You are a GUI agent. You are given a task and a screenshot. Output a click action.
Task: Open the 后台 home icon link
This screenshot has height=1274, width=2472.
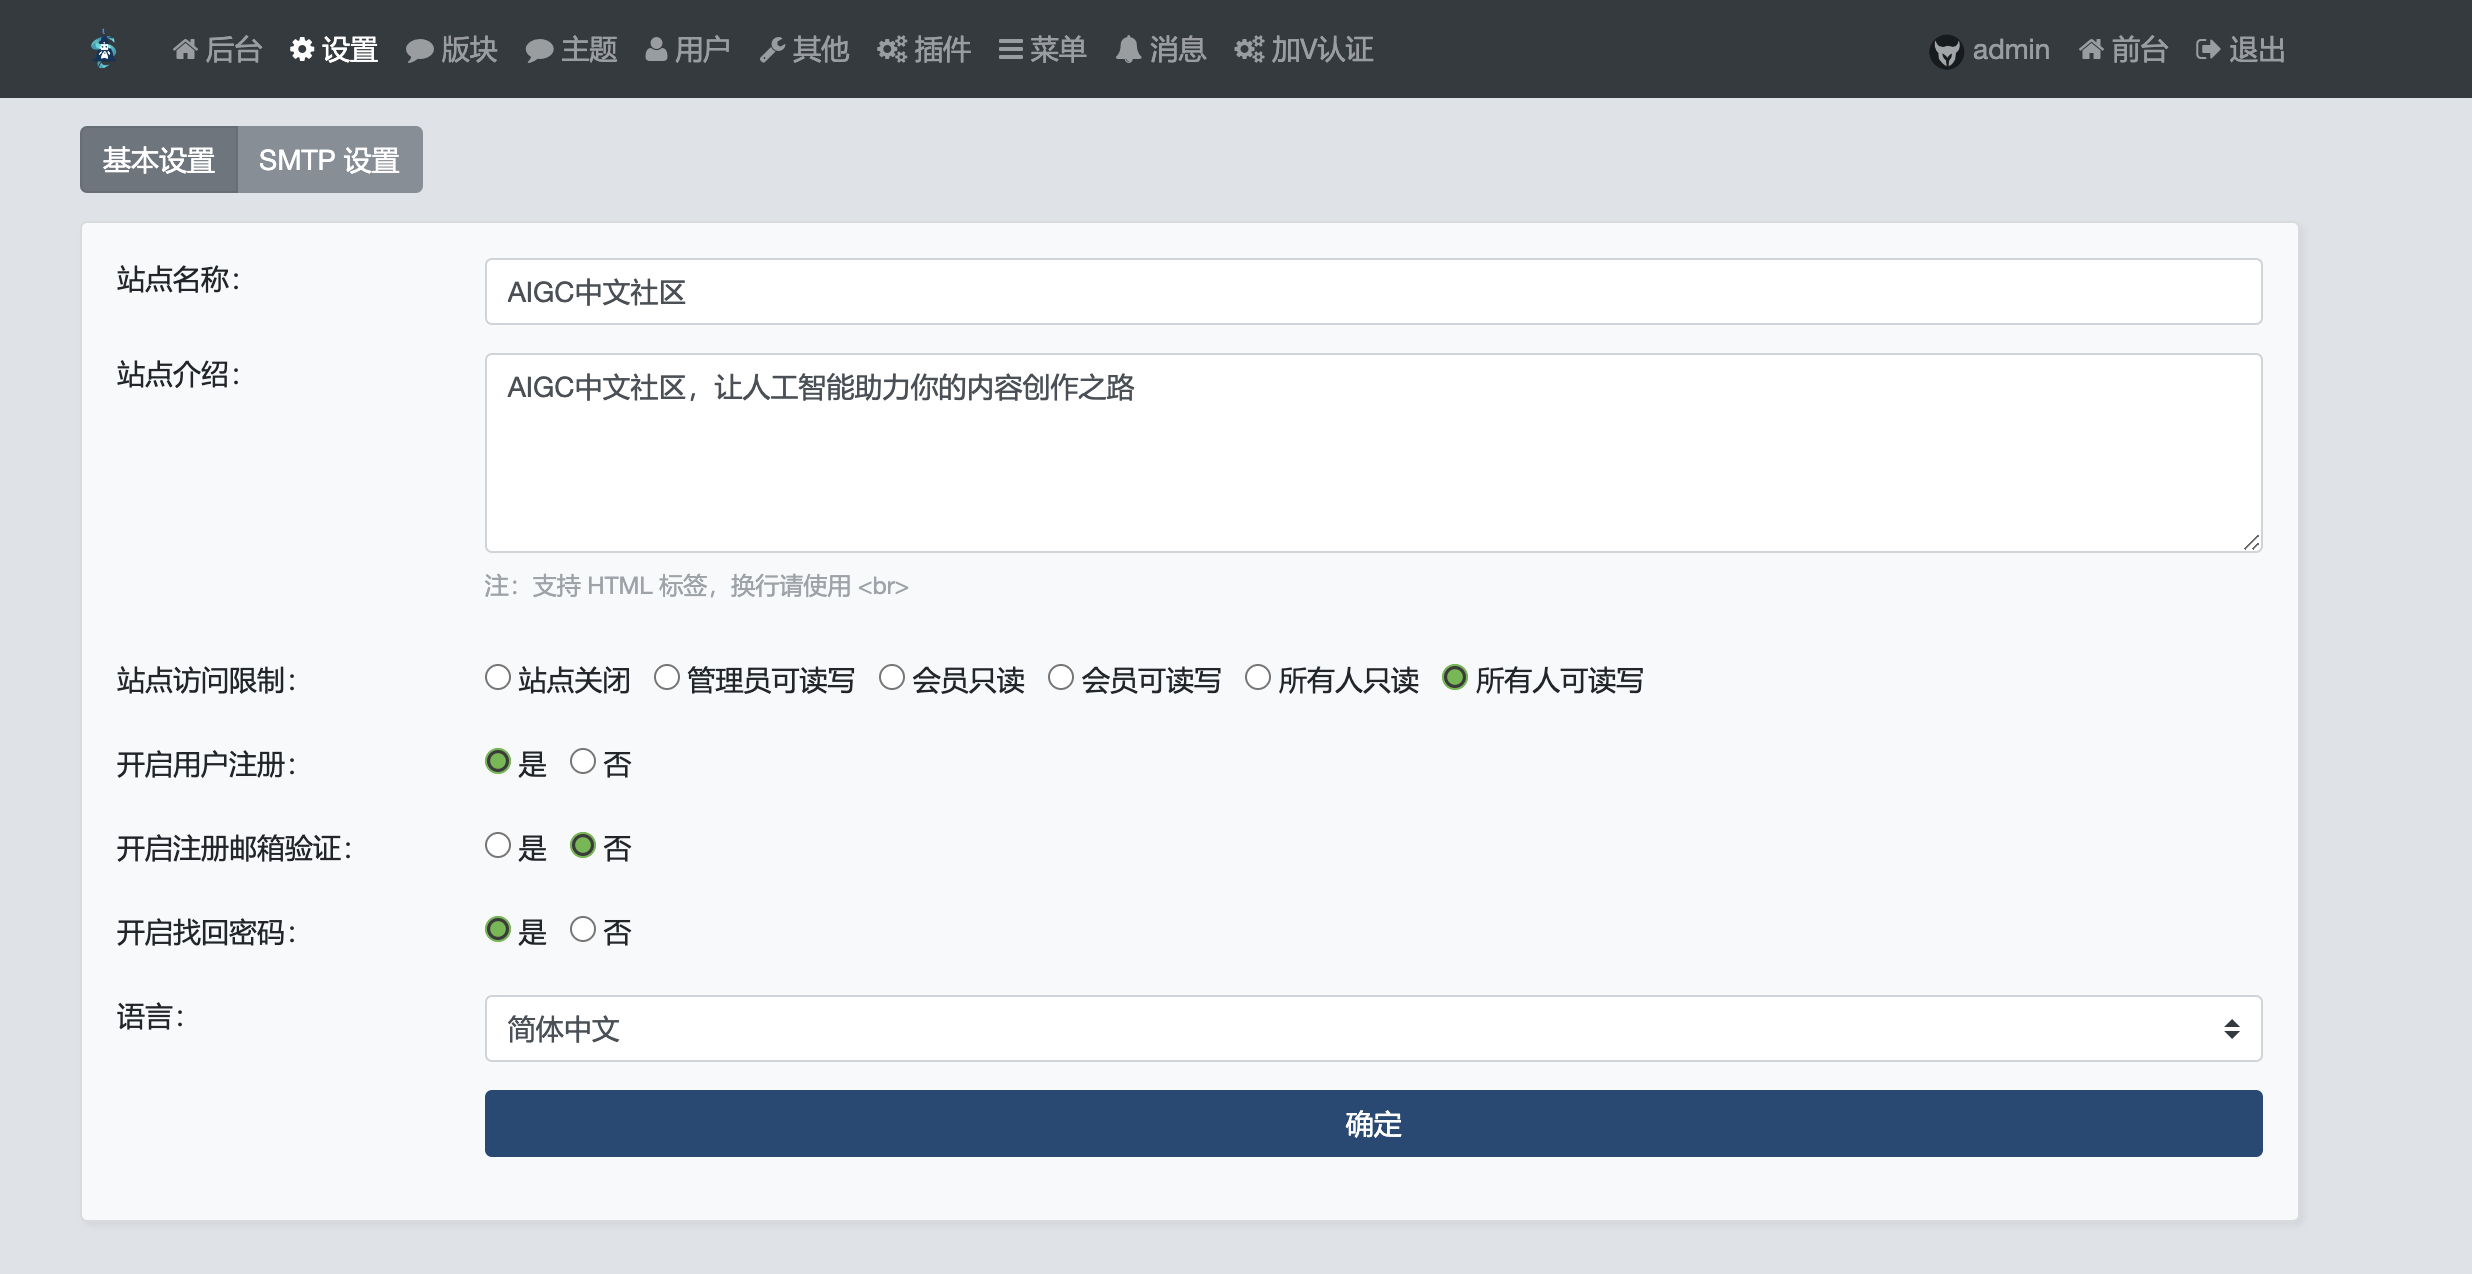coord(185,49)
